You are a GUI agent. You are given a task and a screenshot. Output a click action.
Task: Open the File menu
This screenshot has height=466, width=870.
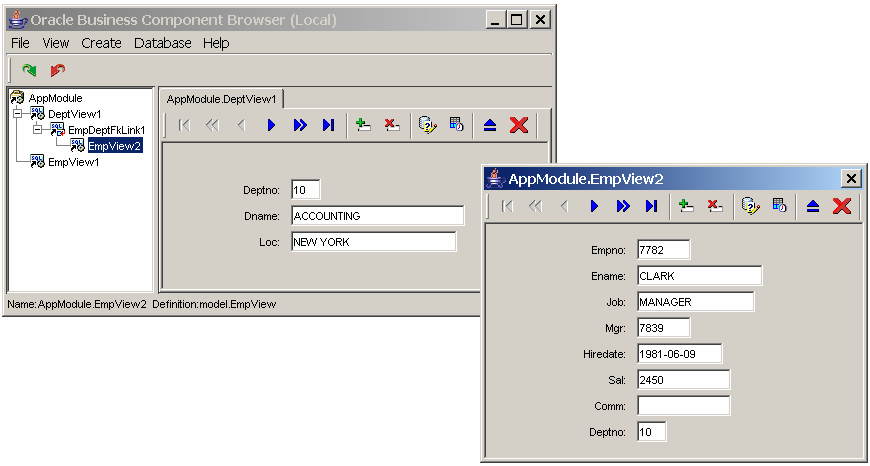21,43
